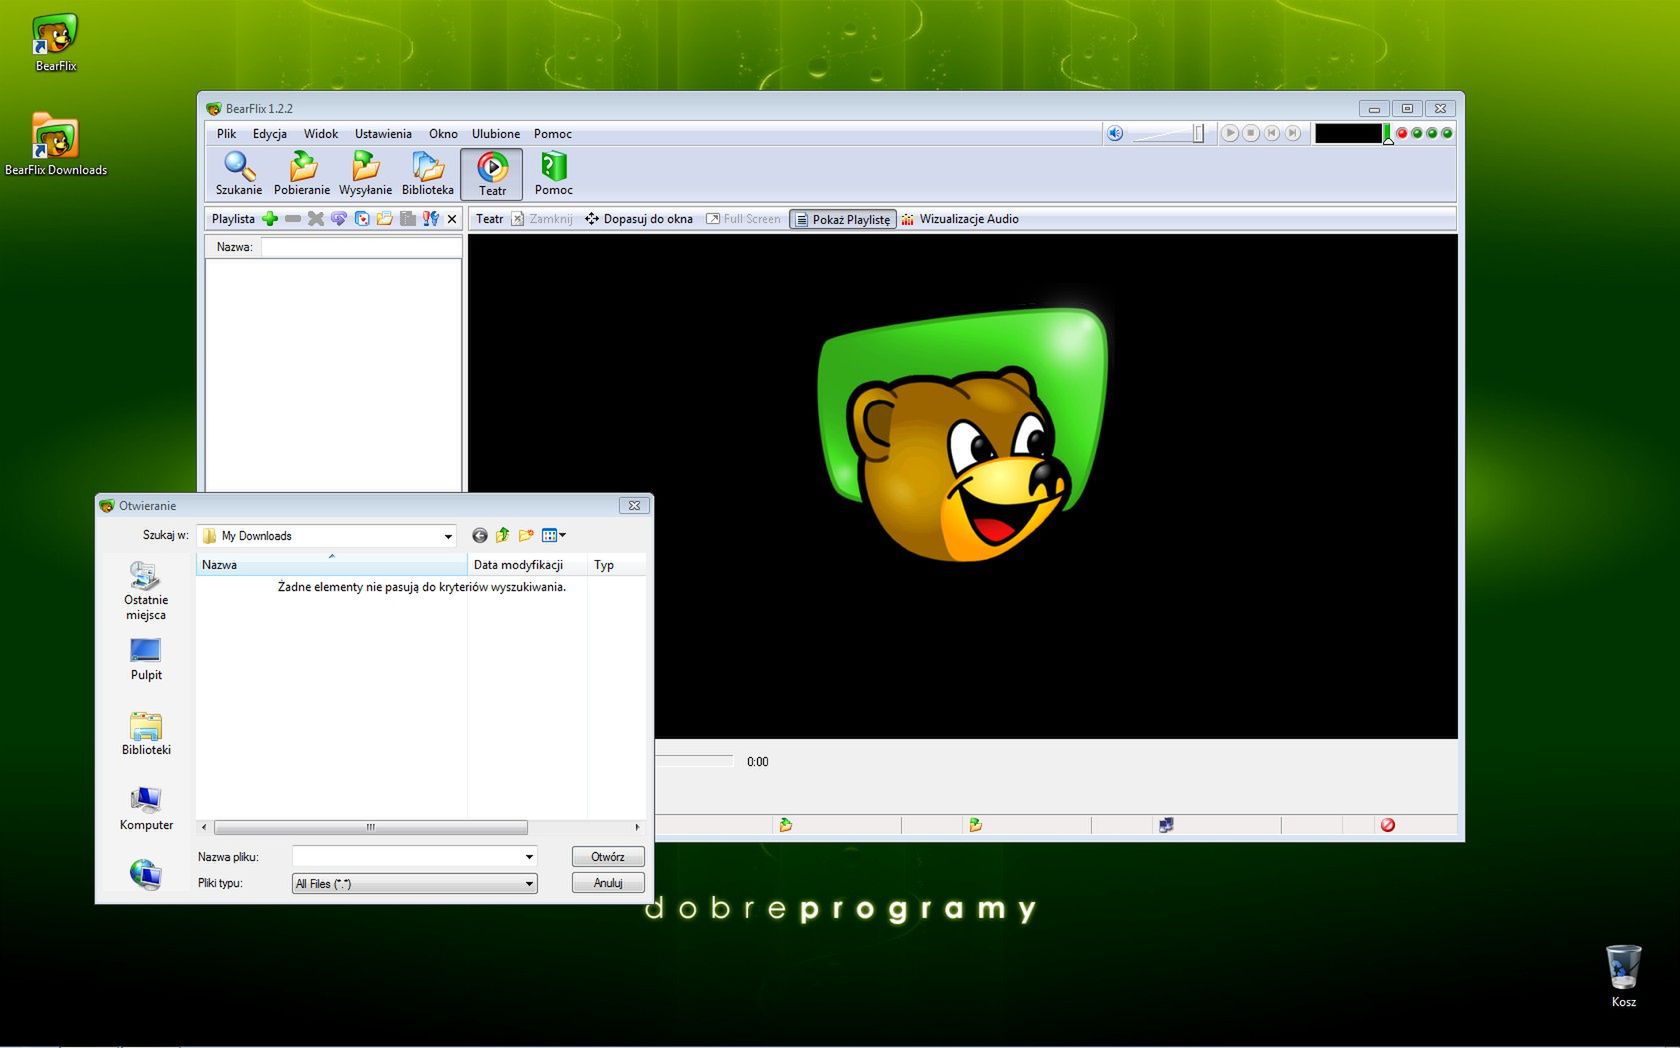Image resolution: width=1680 pixels, height=1048 pixels.
Task: Open the Okno menu
Action: [443, 134]
